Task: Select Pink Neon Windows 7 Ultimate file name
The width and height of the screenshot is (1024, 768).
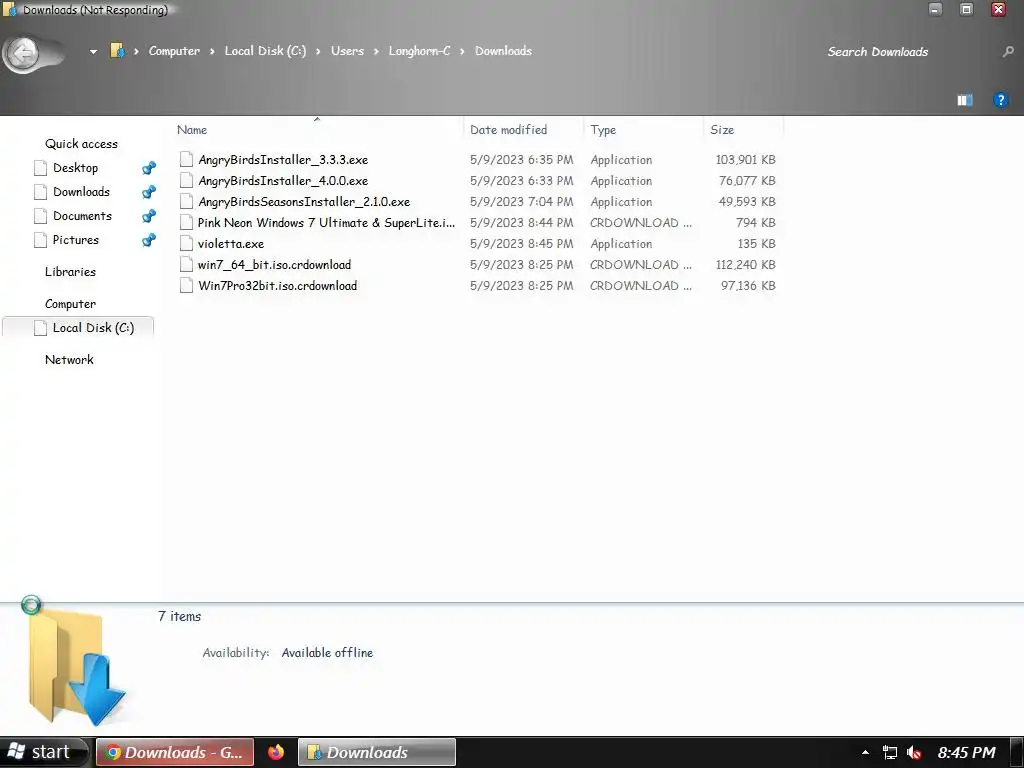Action: click(x=327, y=223)
